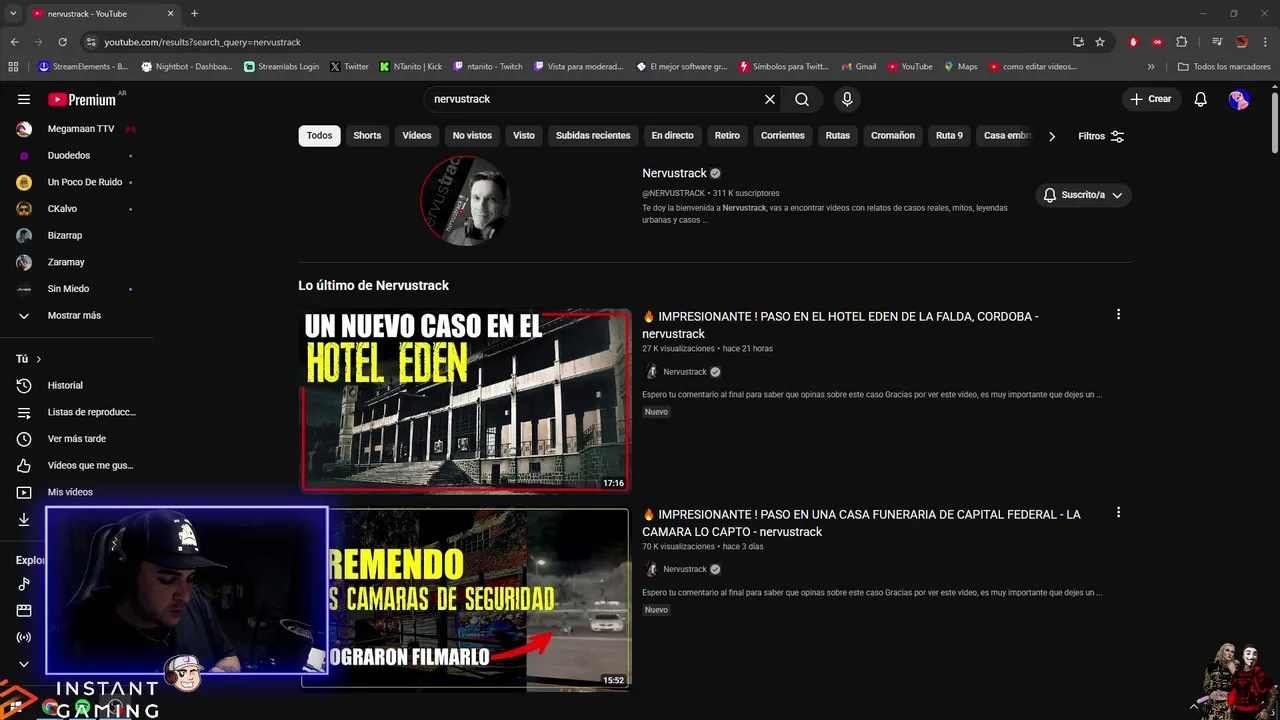Select the No vistos filter chip
1280x720 pixels.
(472, 136)
